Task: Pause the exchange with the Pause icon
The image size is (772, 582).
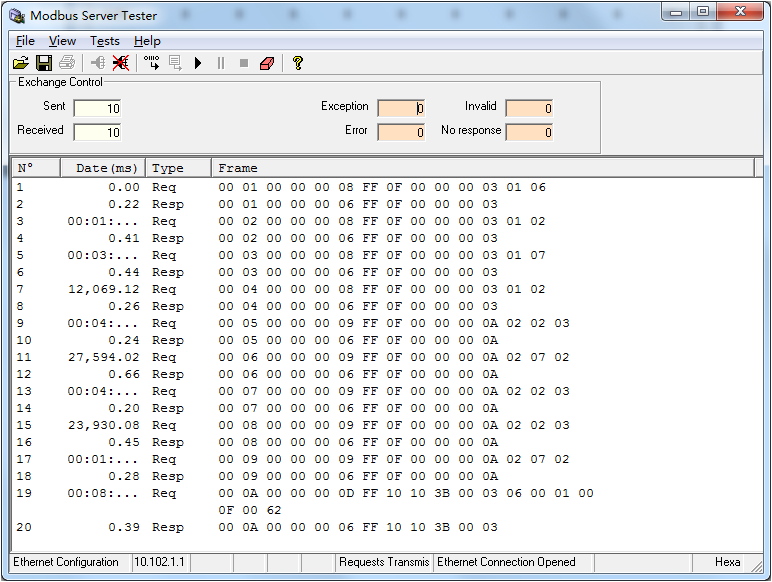Action: click(x=221, y=63)
